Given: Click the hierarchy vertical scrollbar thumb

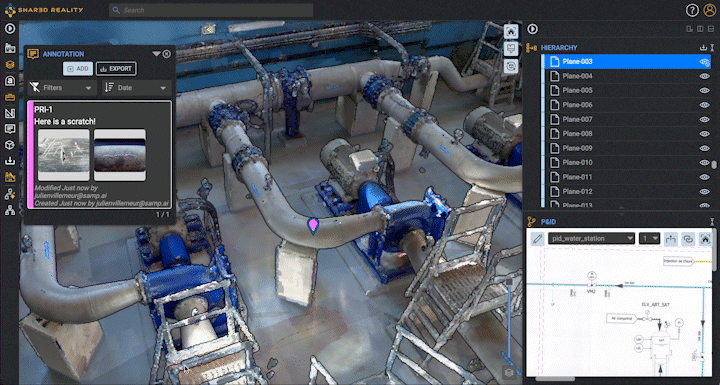Looking at the screenshot, I should 714,164.
